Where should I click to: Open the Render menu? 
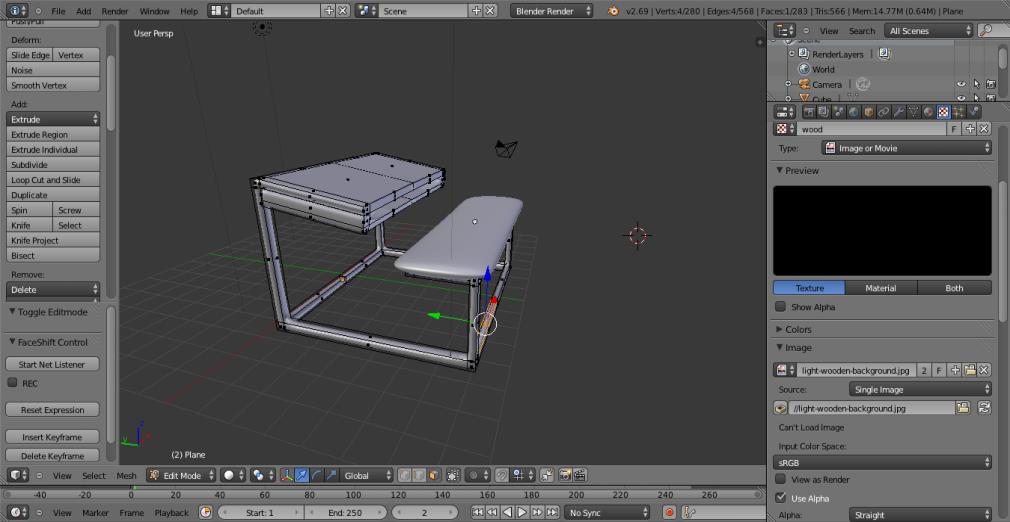tap(115, 11)
